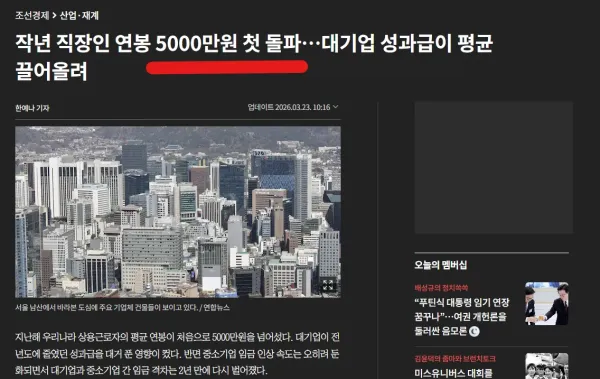
Task: Click the first paragraph starting 지난해 우리나라
Action: pos(177,354)
